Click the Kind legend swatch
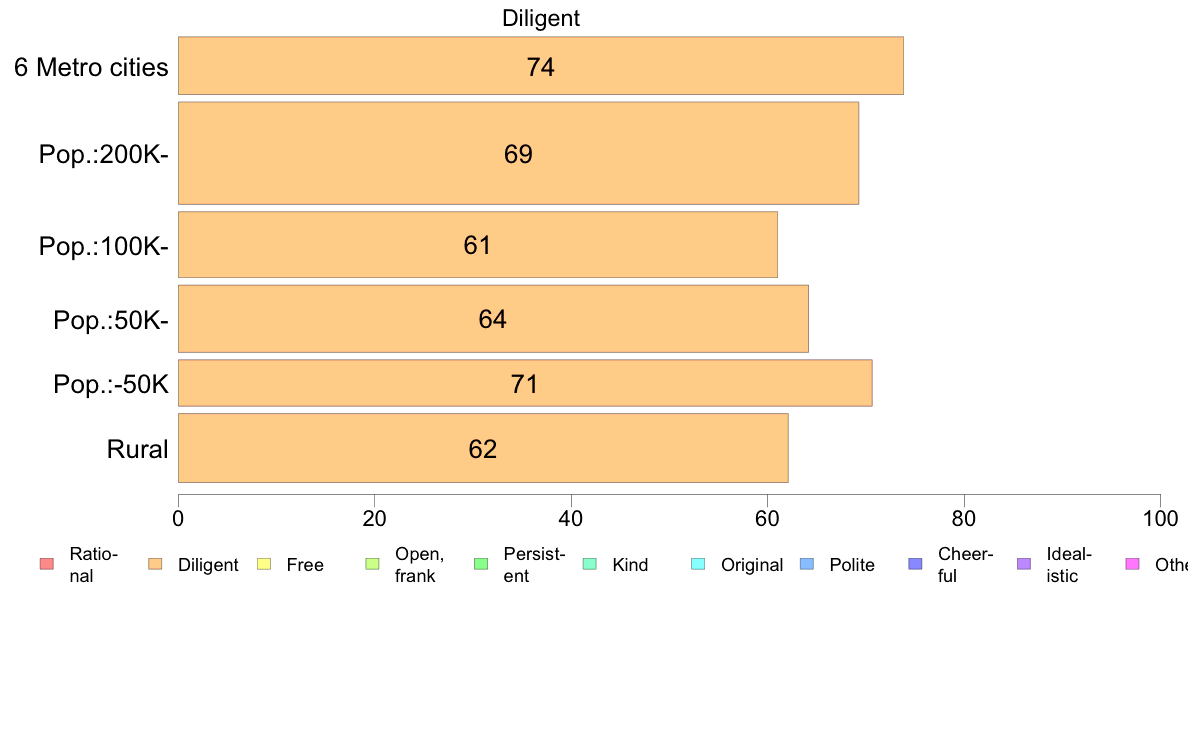This screenshot has width=1188, height=736. click(589, 564)
